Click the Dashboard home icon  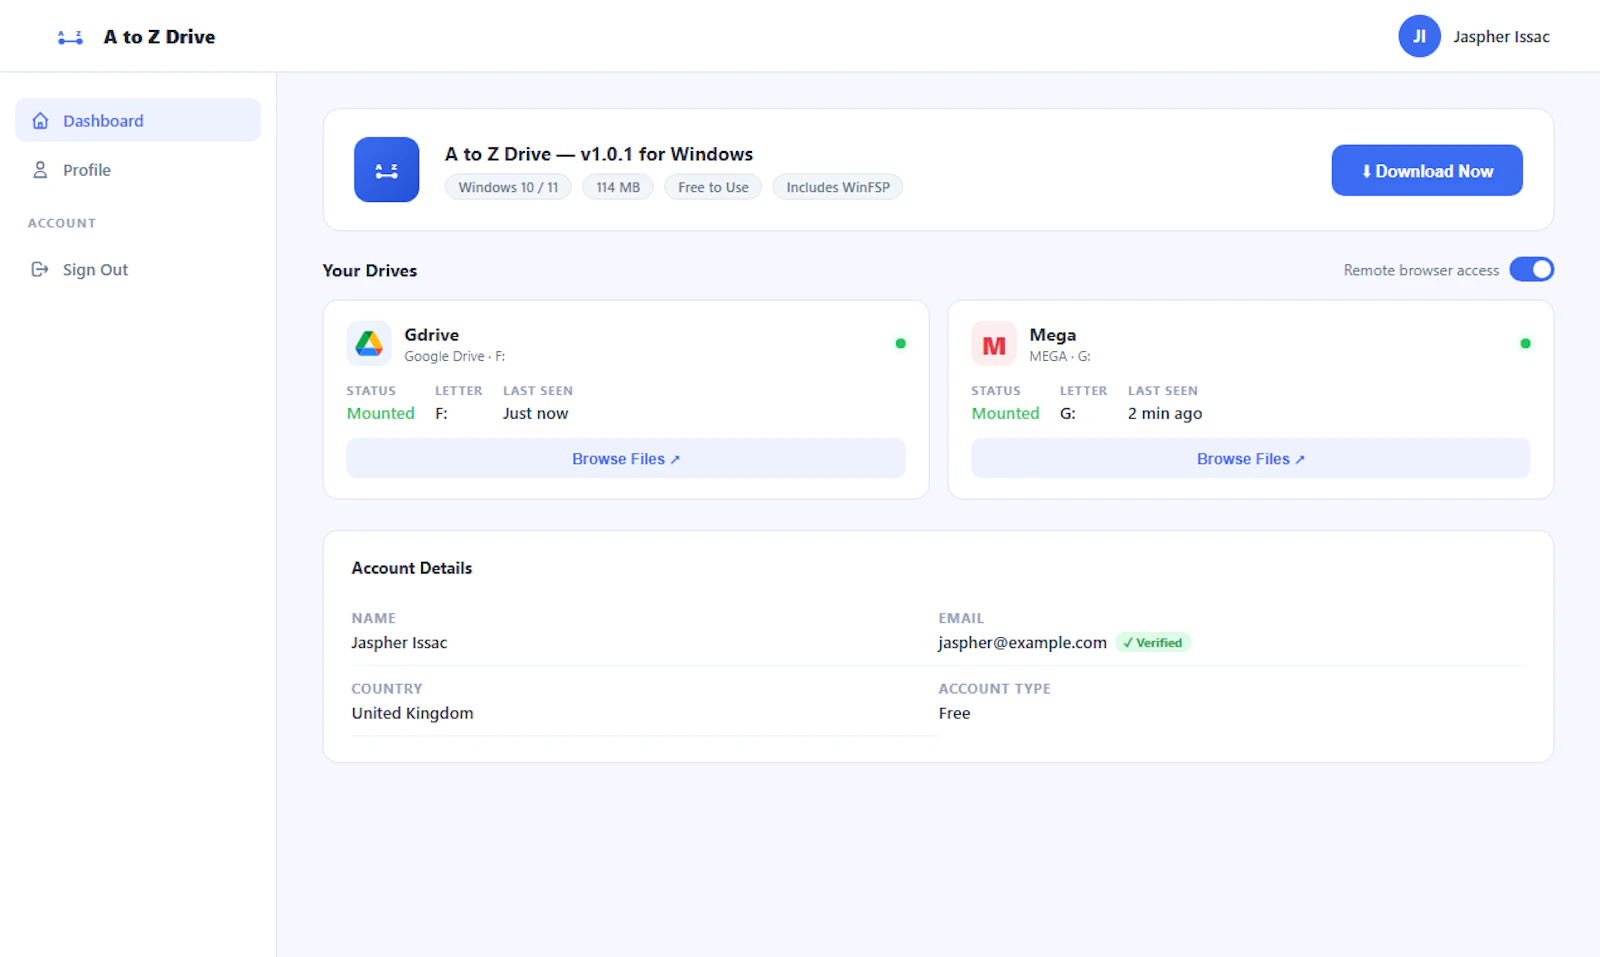point(40,121)
